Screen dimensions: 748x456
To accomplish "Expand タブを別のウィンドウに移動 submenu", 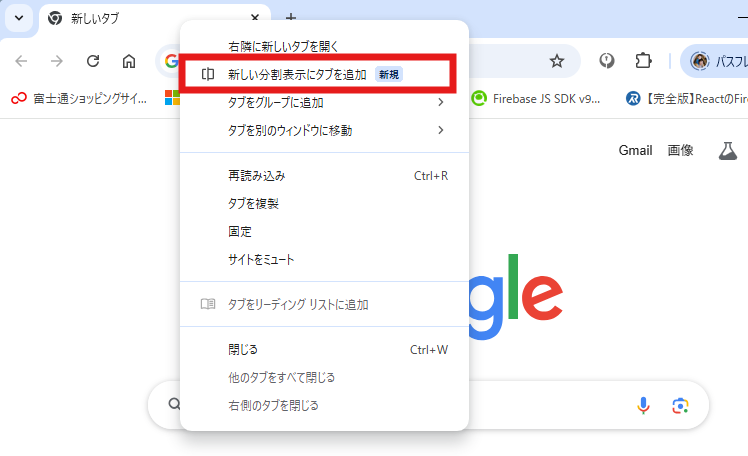I will (324, 130).
